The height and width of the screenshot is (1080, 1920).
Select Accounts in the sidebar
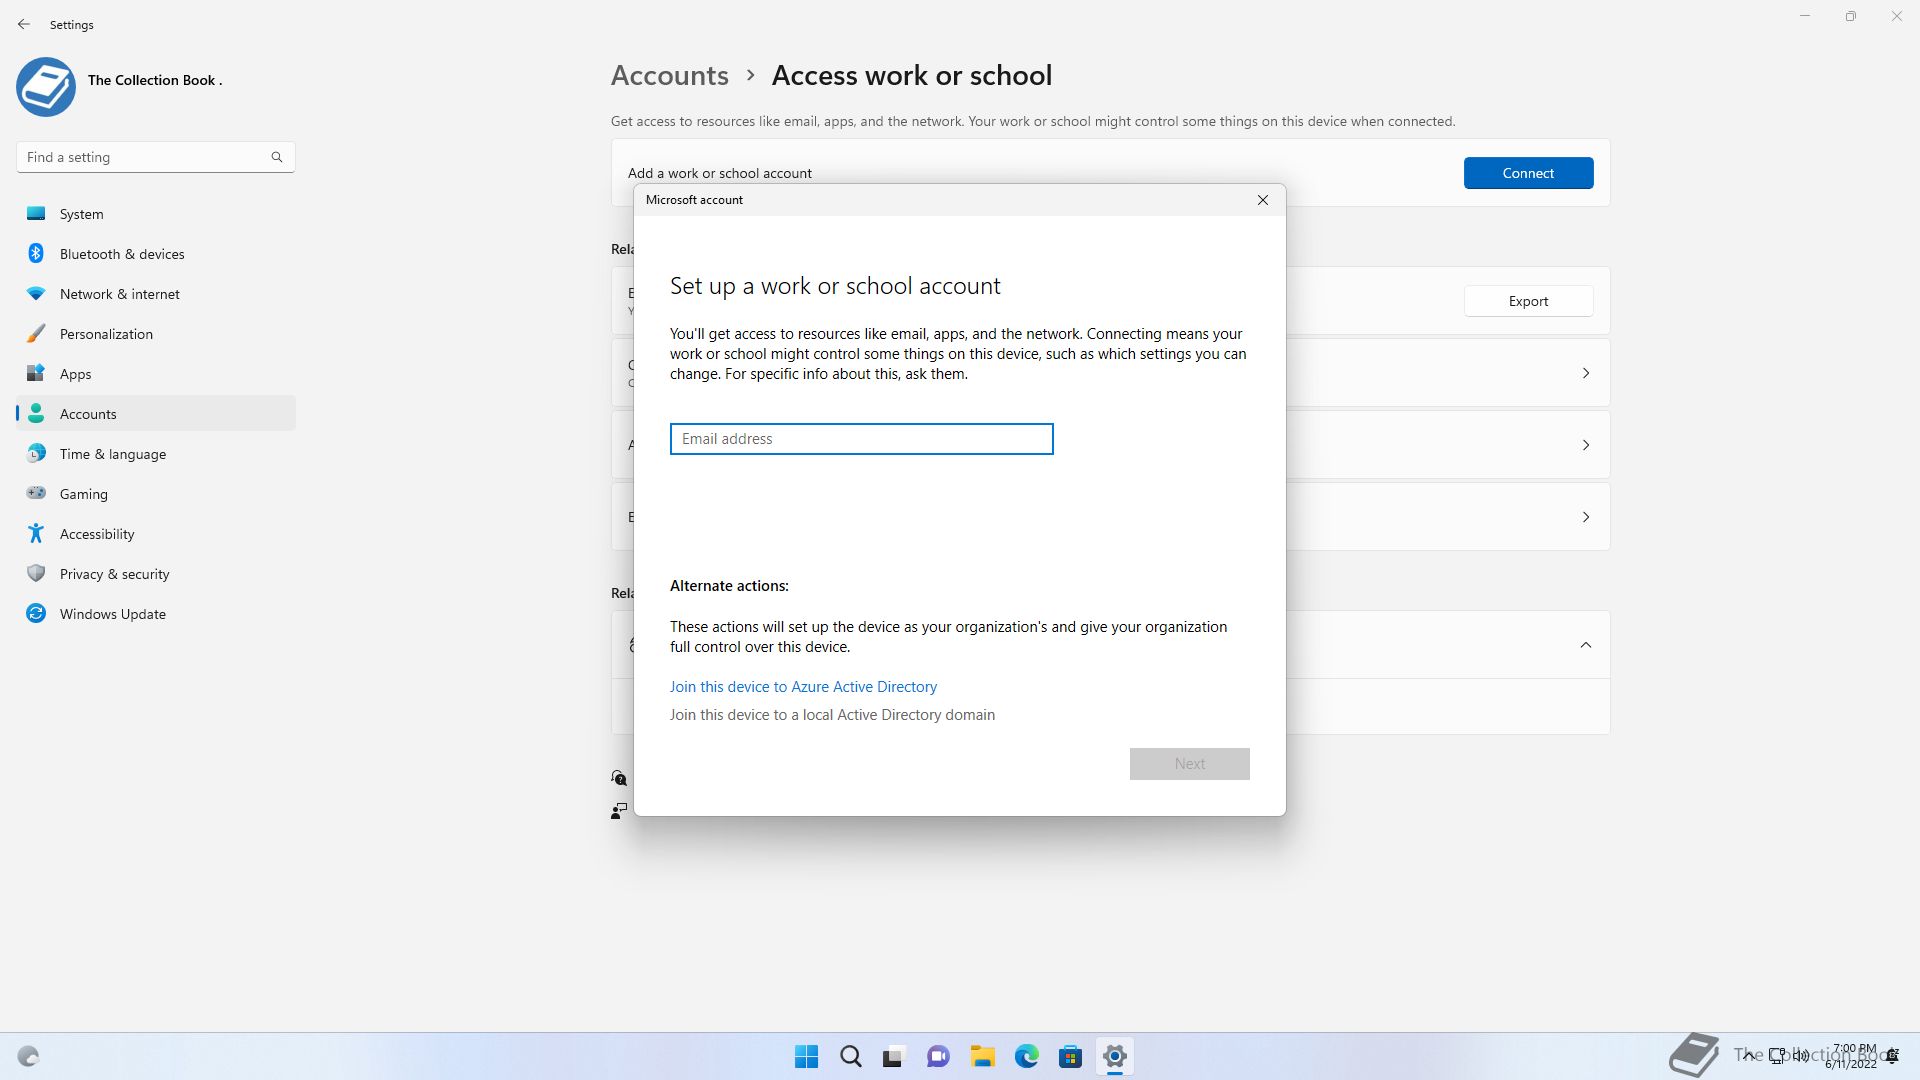click(156, 414)
